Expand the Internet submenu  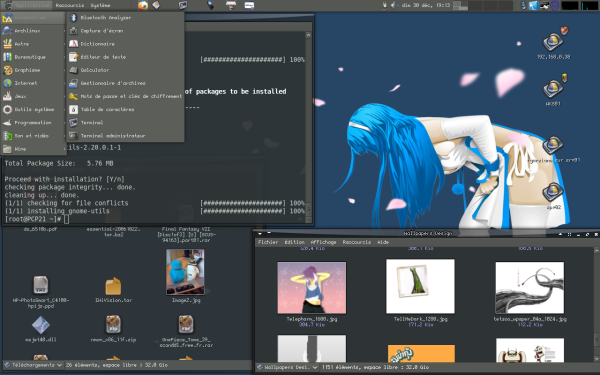(33, 83)
